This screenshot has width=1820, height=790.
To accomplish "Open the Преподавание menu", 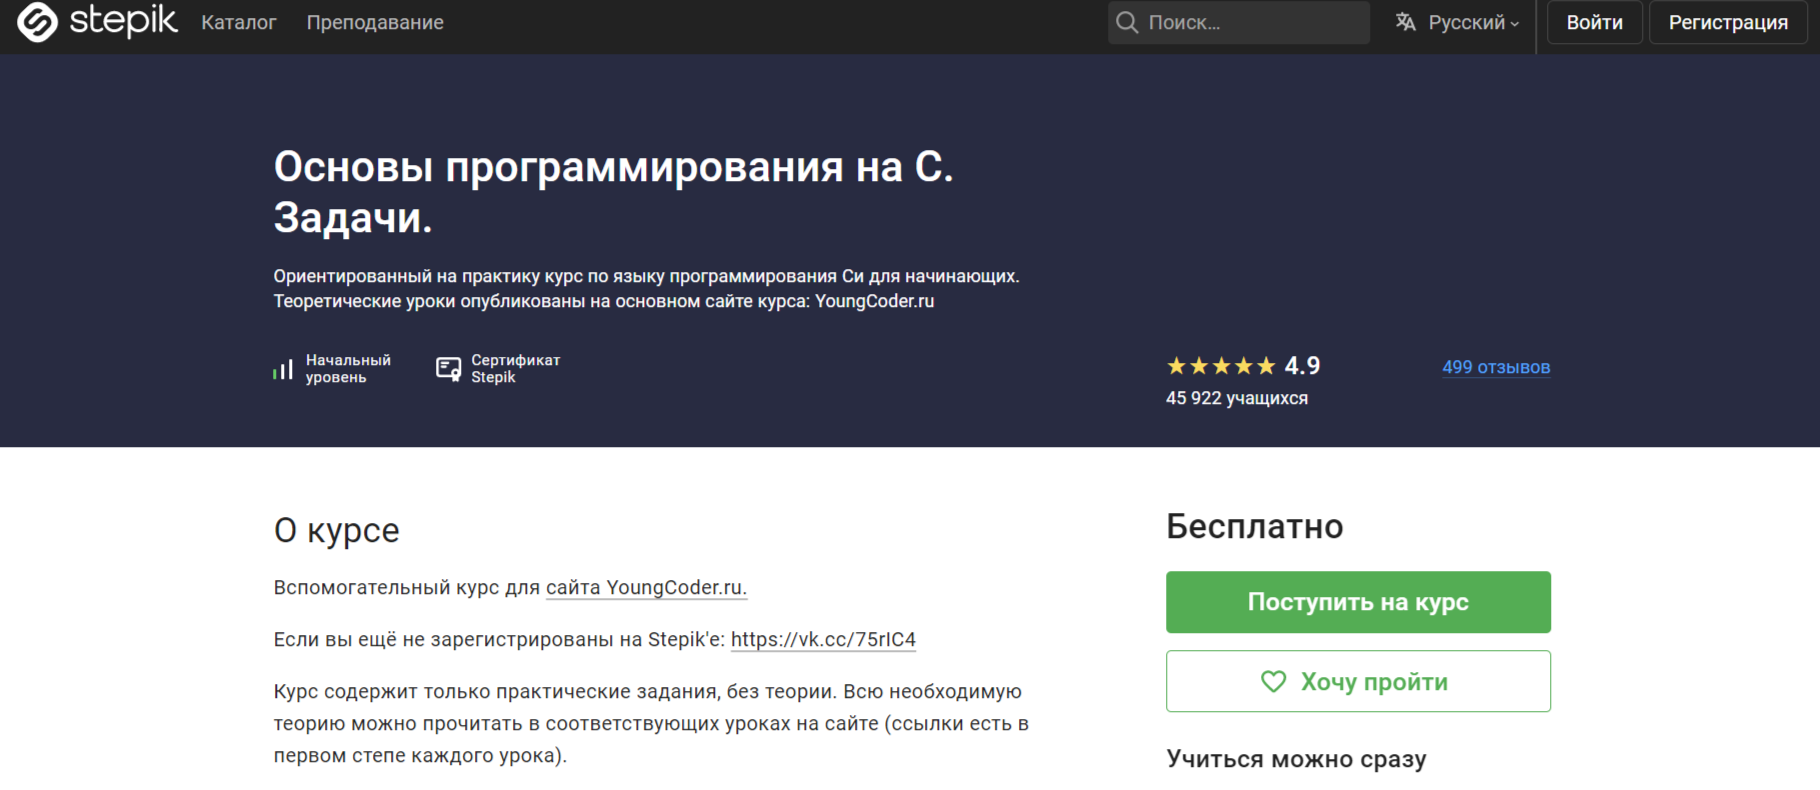I will pos(375,22).
